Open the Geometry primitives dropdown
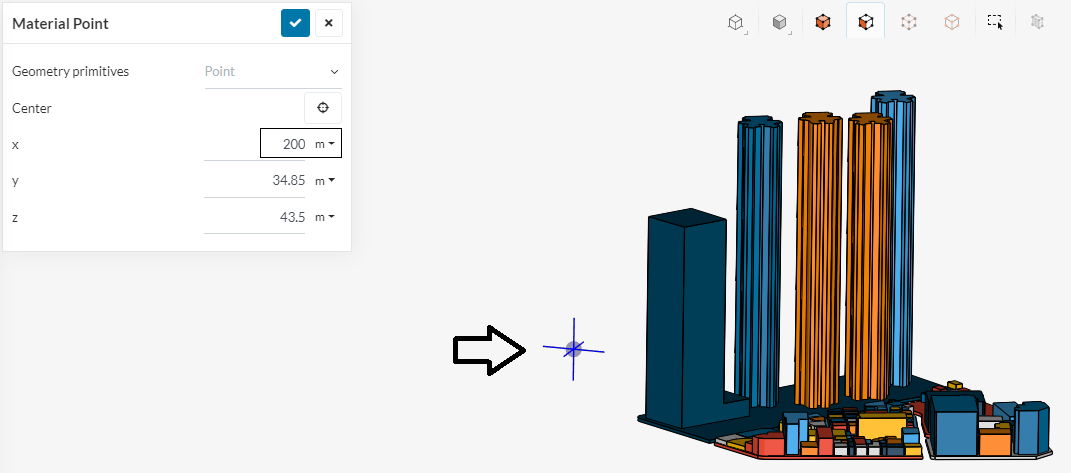This screenshot has height=473, width=1071. click(273, 72)
